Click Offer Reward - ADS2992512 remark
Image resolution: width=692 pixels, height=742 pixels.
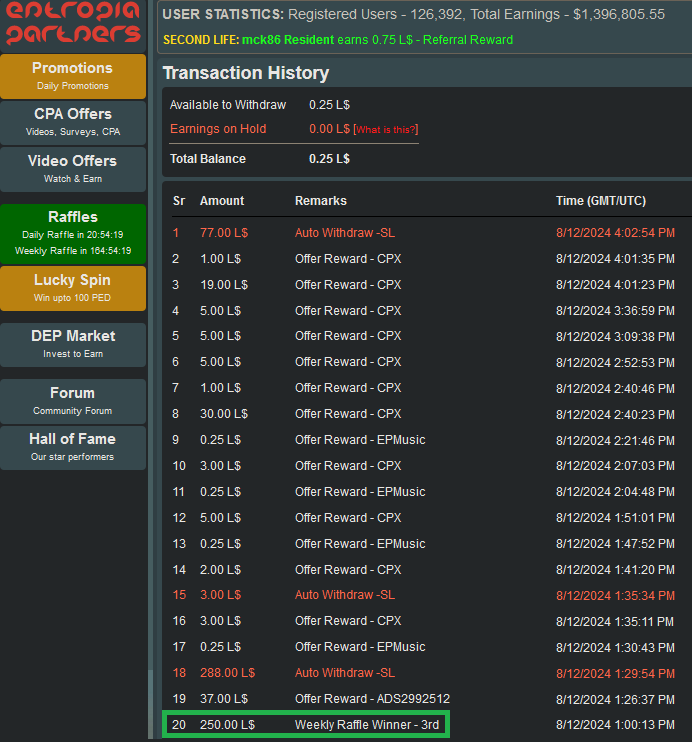[373, 699]
